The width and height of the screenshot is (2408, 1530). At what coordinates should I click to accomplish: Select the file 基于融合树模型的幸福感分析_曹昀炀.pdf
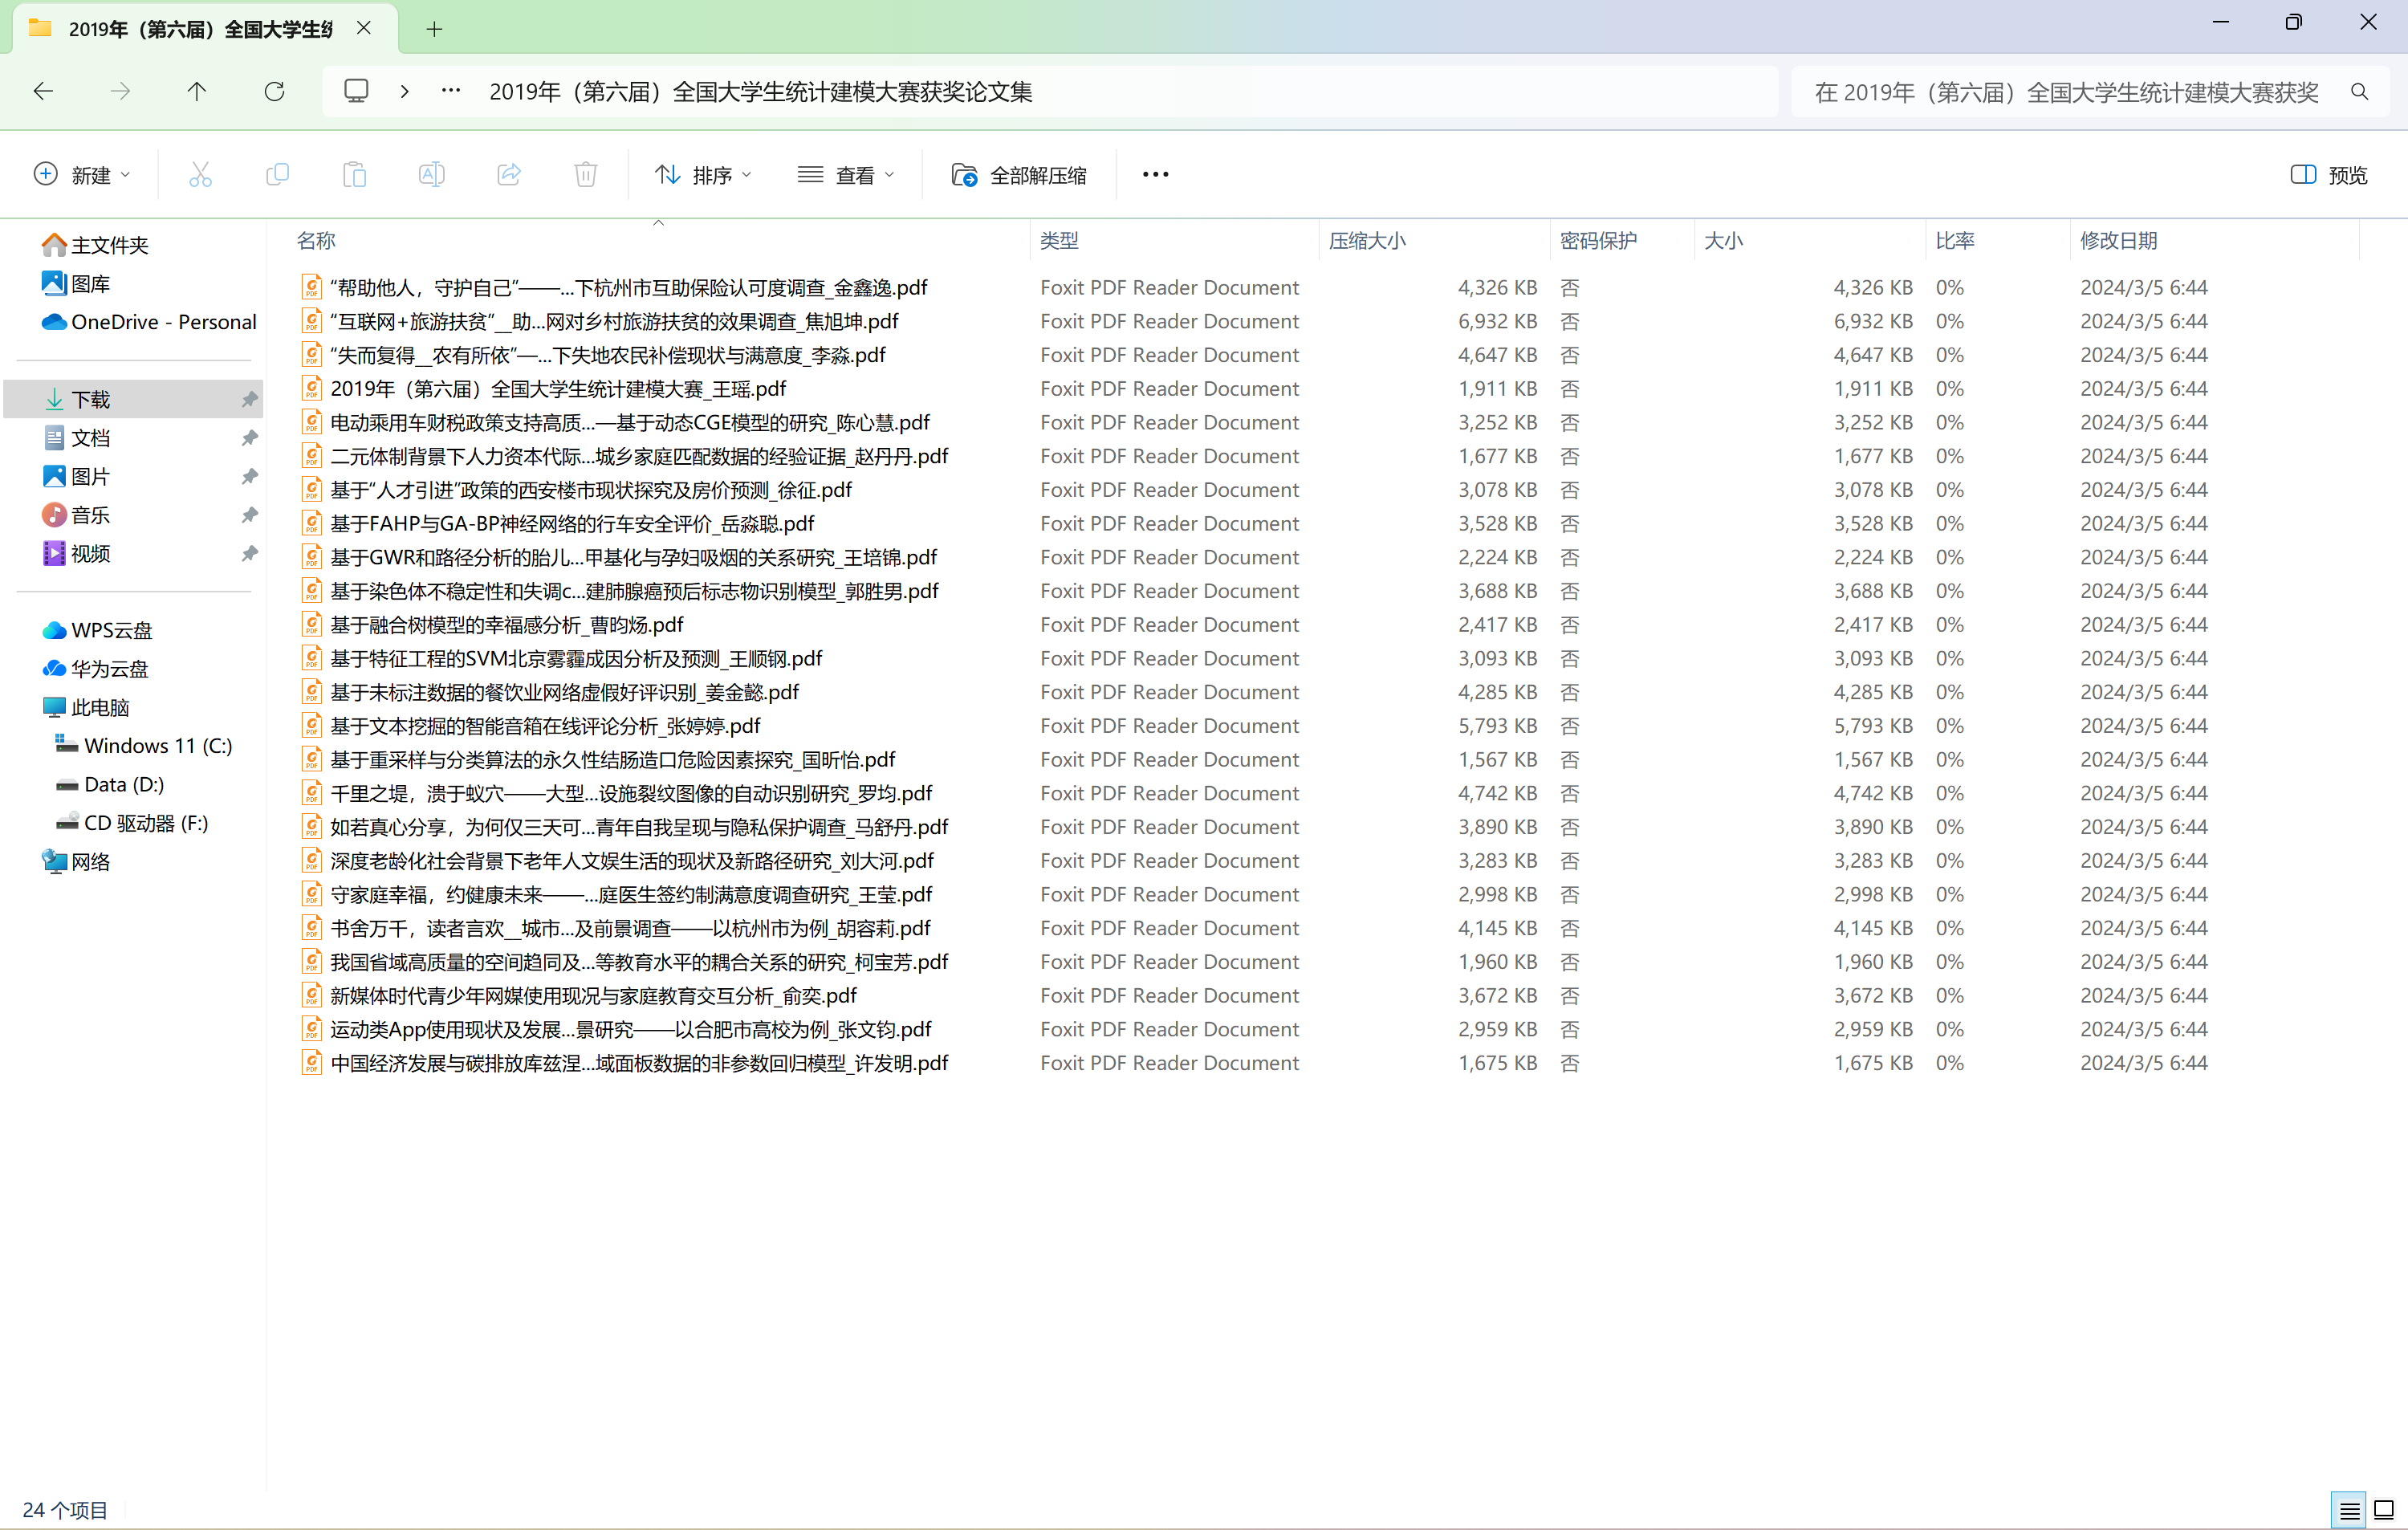pos(506,625)
